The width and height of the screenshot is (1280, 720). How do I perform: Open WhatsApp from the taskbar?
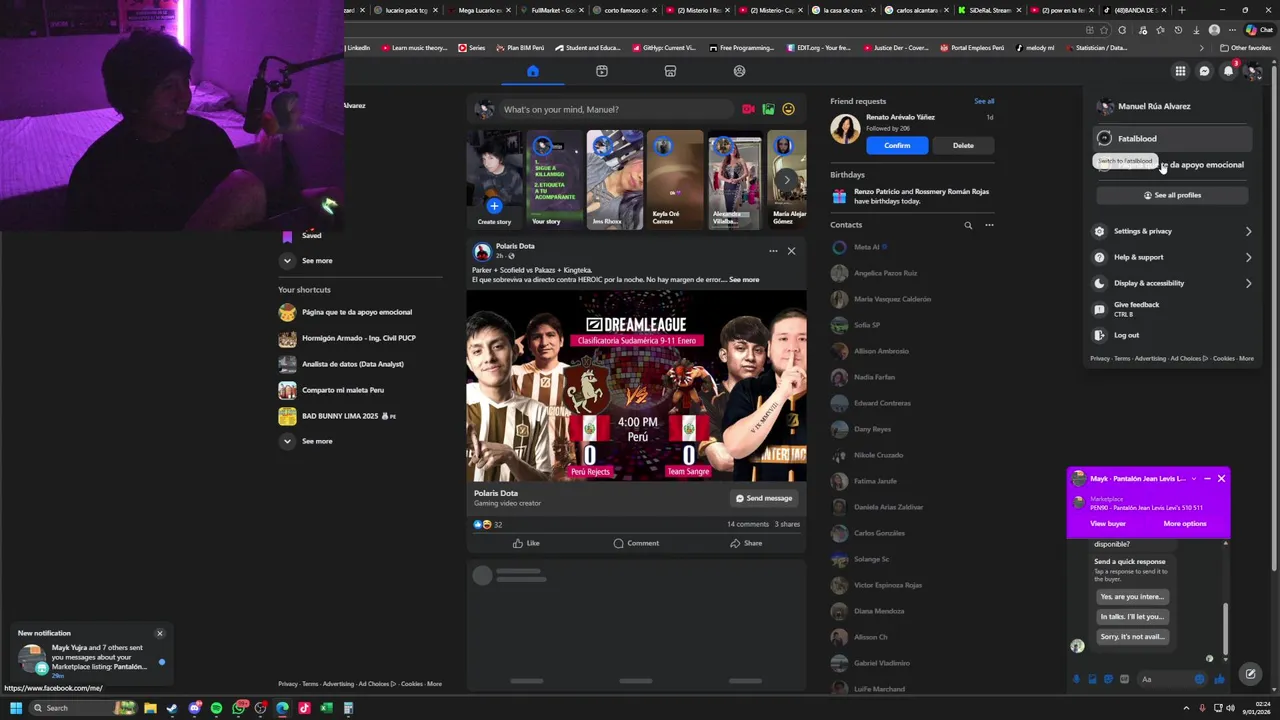click(238, 708)
